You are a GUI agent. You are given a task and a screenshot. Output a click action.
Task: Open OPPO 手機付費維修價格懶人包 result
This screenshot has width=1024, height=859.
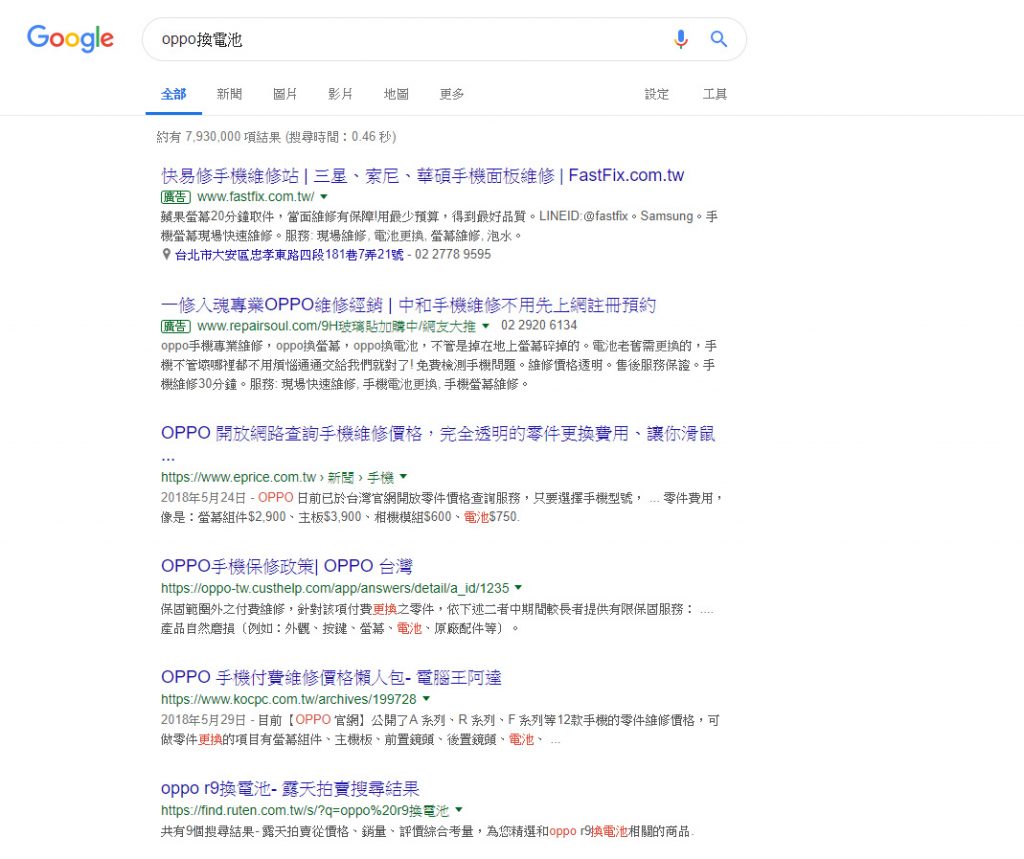click(331, 677)
